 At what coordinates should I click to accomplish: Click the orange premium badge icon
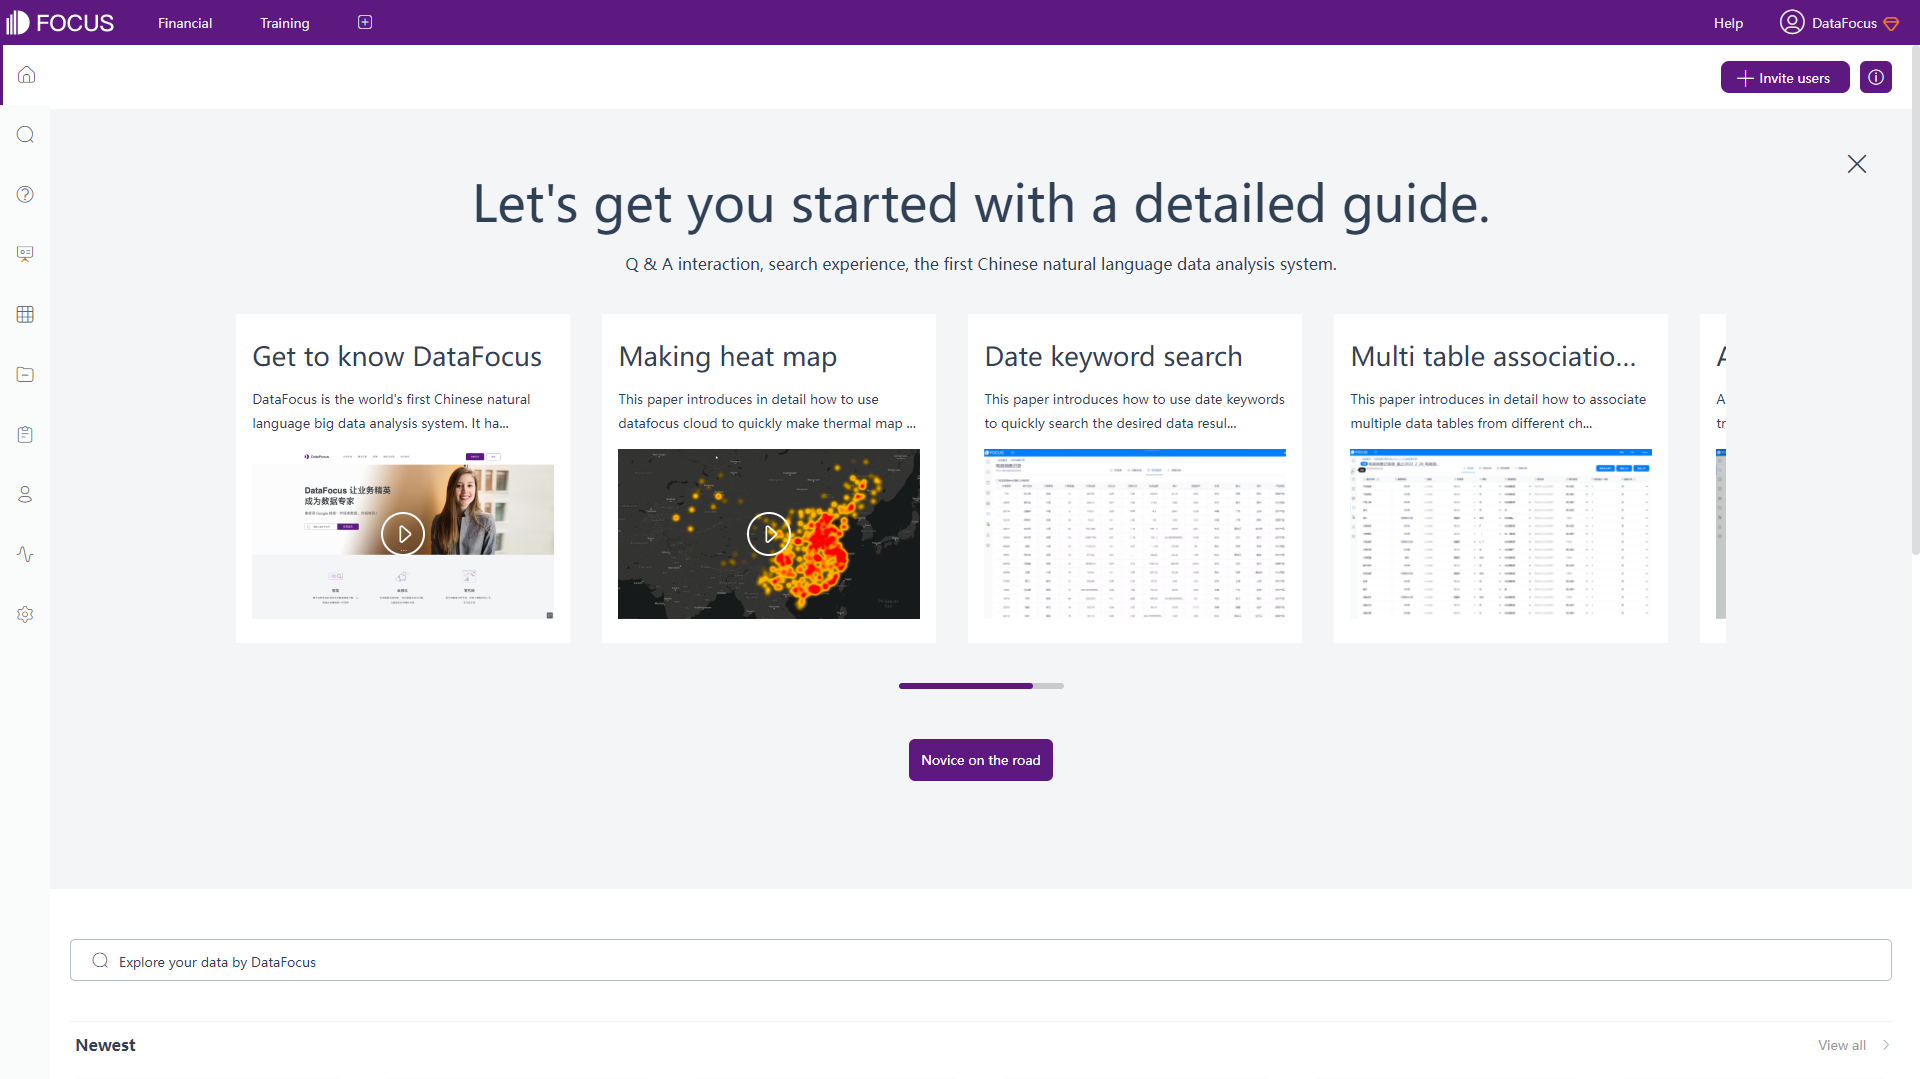click(1891, 23)
